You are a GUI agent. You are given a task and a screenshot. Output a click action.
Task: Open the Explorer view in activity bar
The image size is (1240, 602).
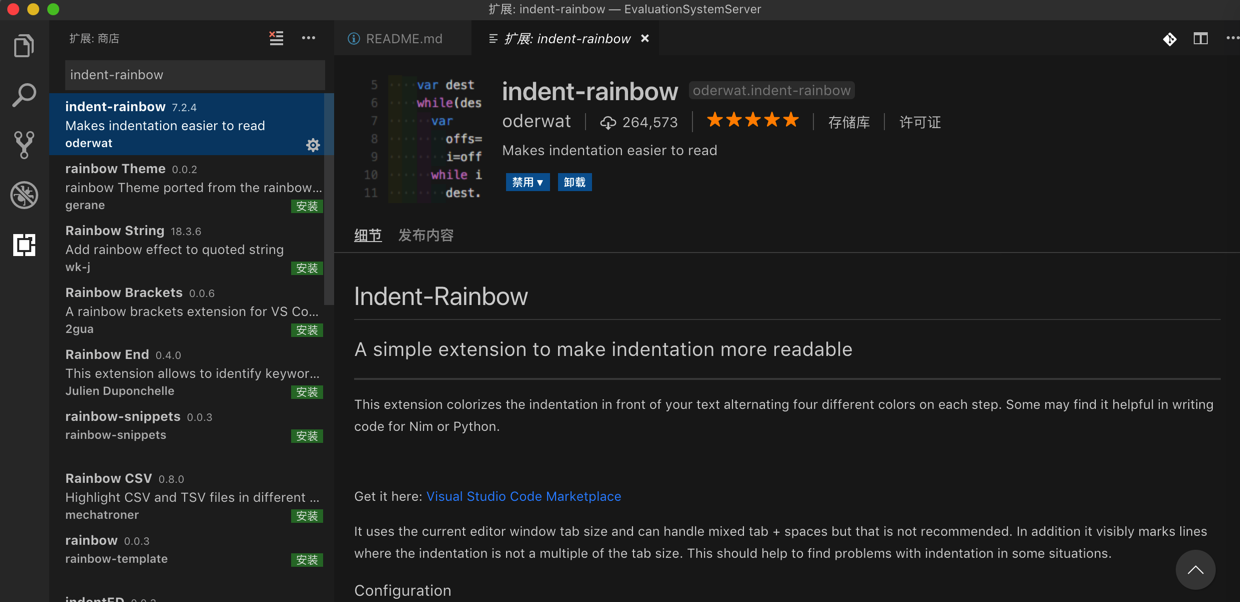[24, 46]
